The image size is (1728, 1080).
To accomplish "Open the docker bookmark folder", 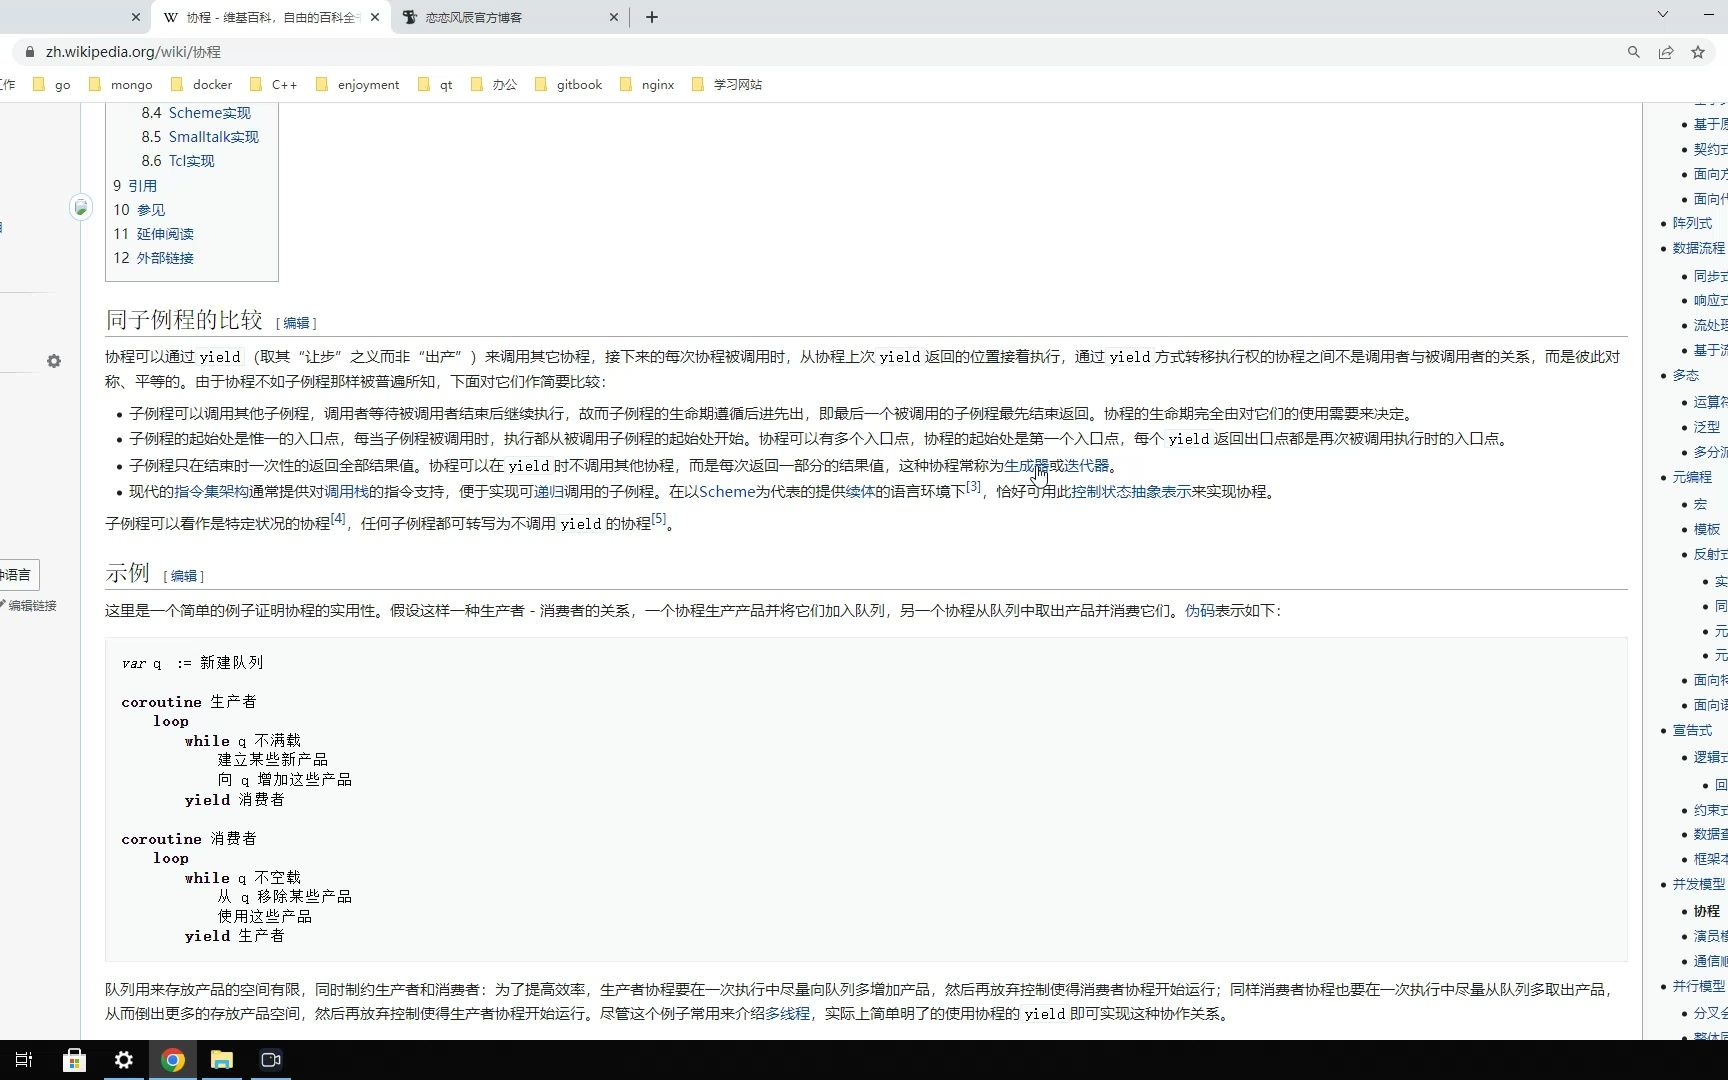I will coord(202,85).
